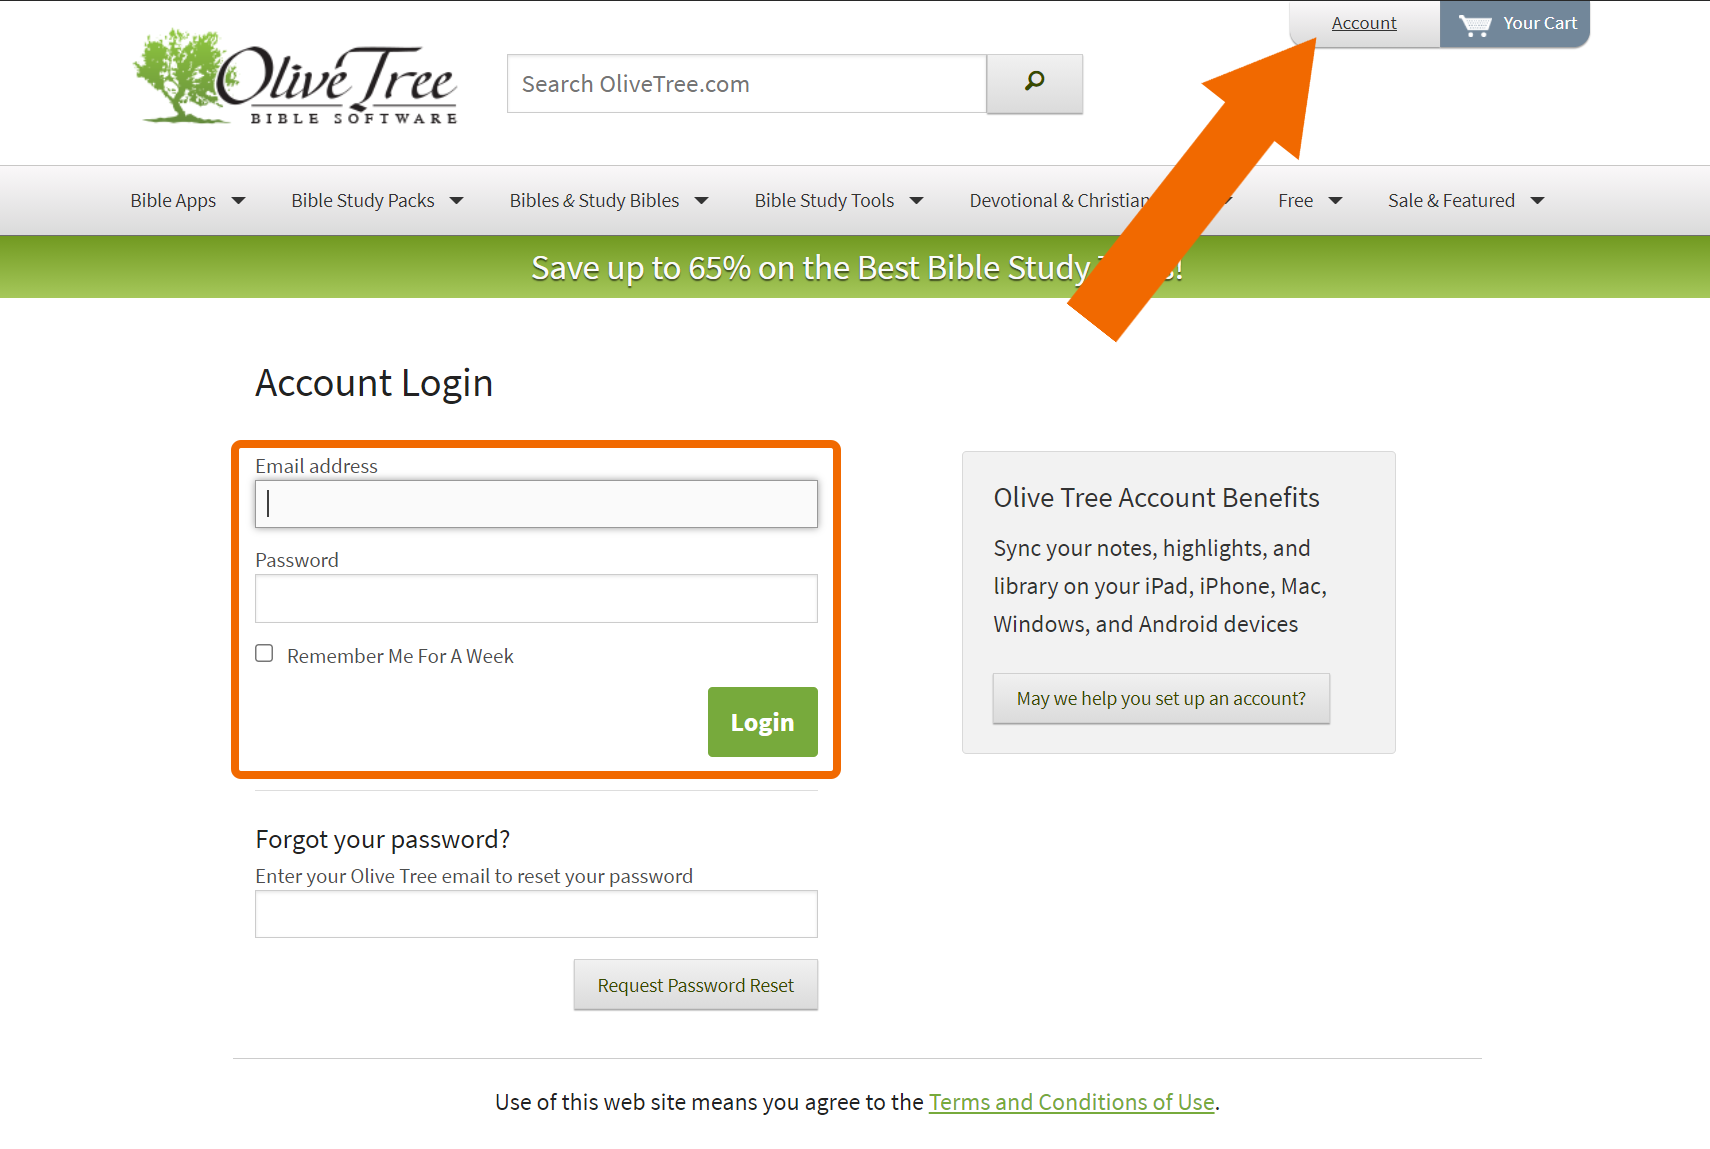
Task: Check Remember Me For A Week
Action: (x=264, y=653)
